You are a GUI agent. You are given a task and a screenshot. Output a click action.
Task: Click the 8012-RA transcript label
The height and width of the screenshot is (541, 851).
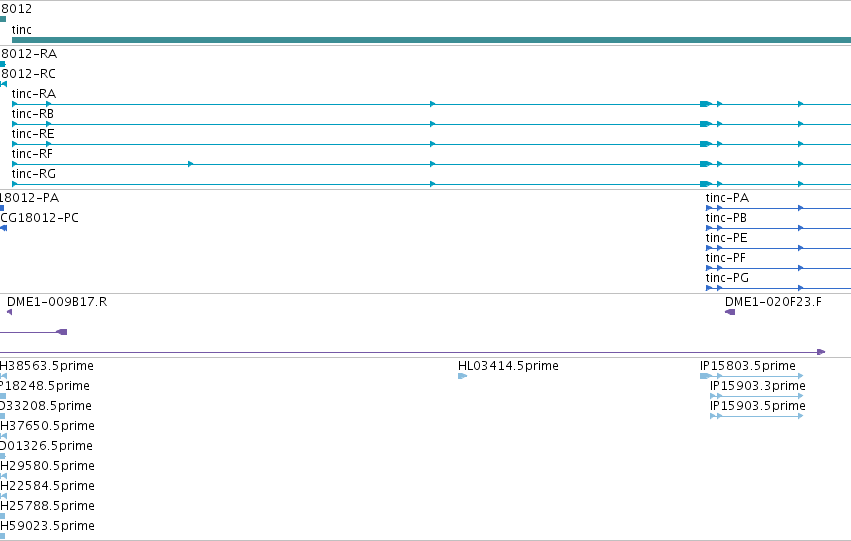coord(29,54)
